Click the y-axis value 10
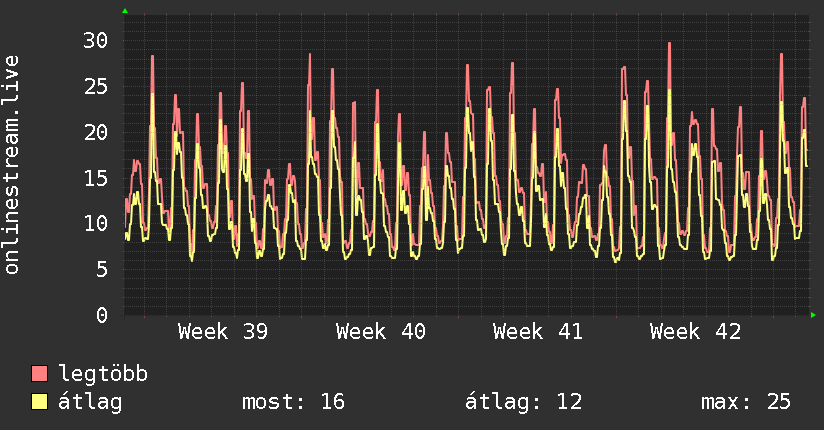 (x=96, y=224)
